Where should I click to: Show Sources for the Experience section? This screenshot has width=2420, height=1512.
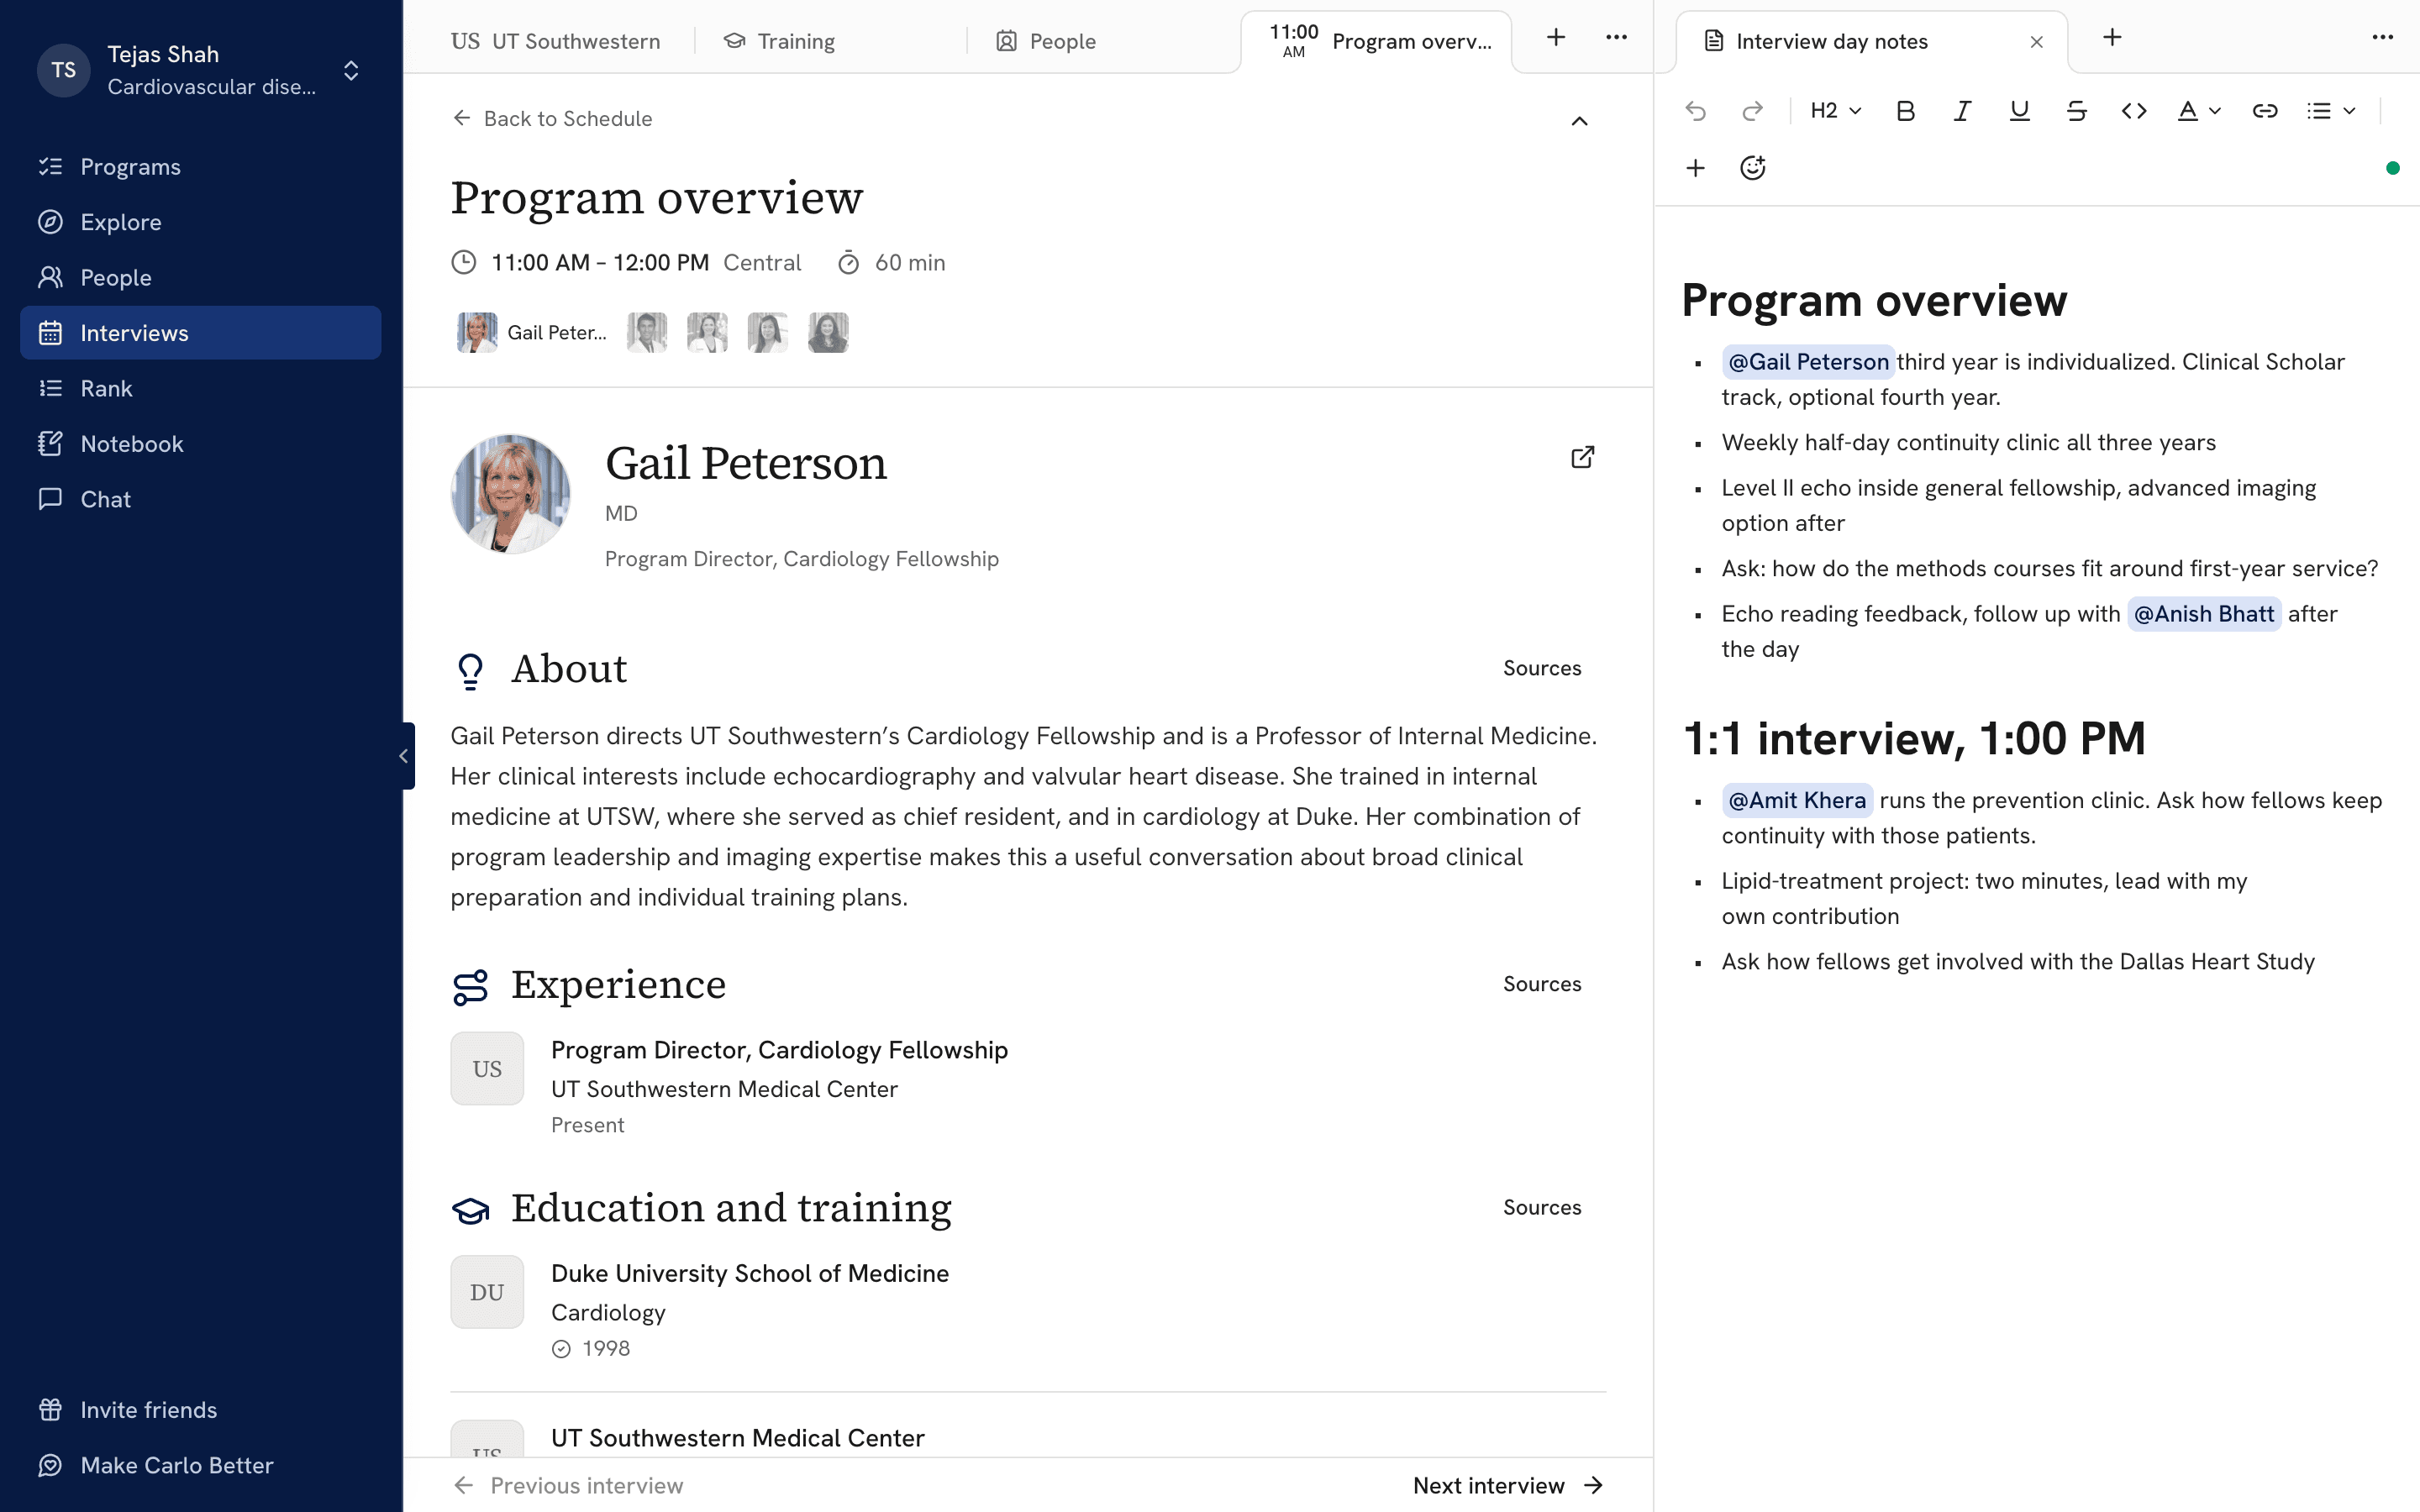coord(1542,984)
